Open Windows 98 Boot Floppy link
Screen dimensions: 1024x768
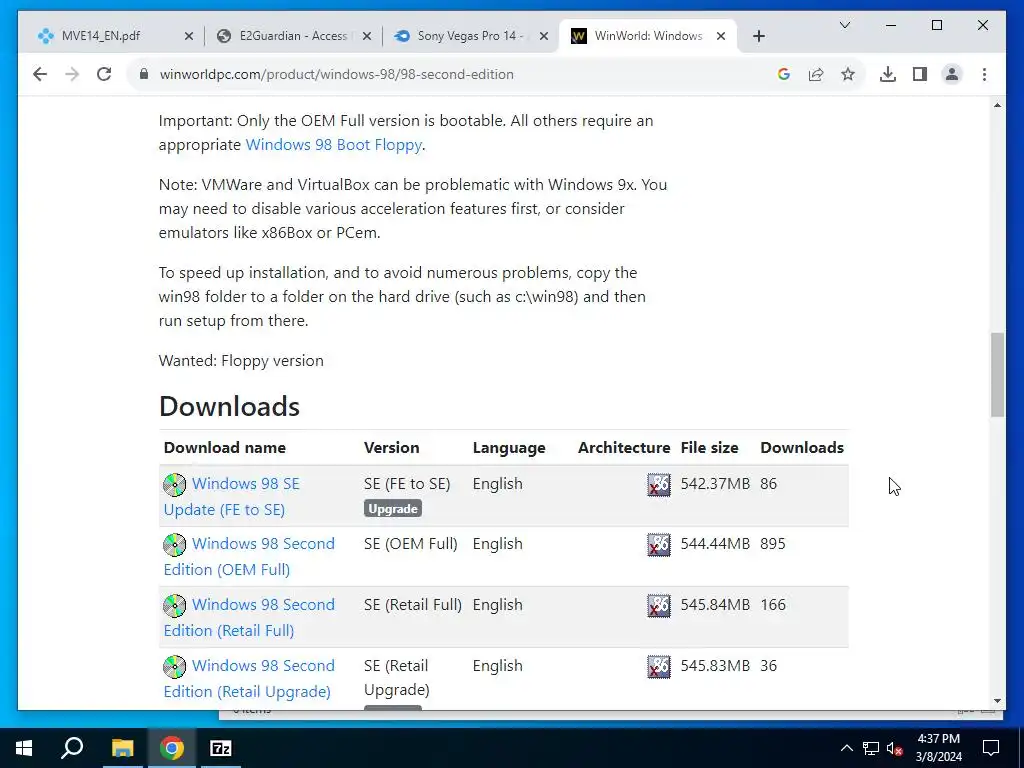(334, 145)
